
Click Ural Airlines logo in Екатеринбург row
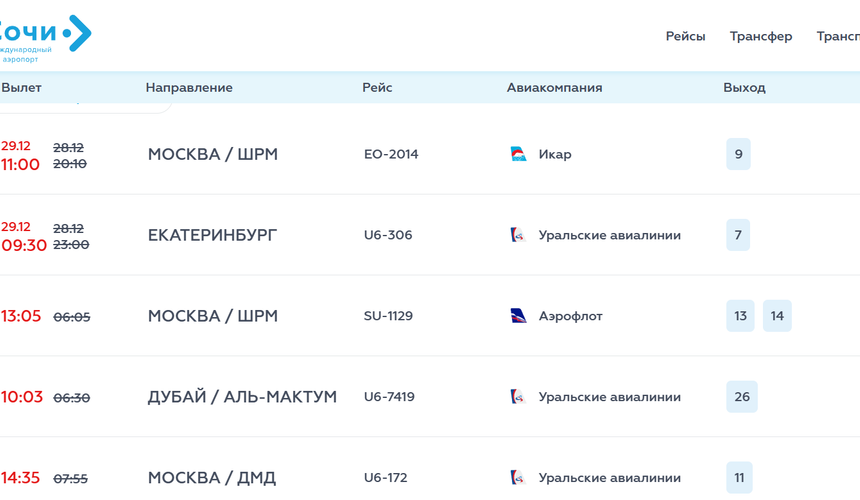pos(518,235)
